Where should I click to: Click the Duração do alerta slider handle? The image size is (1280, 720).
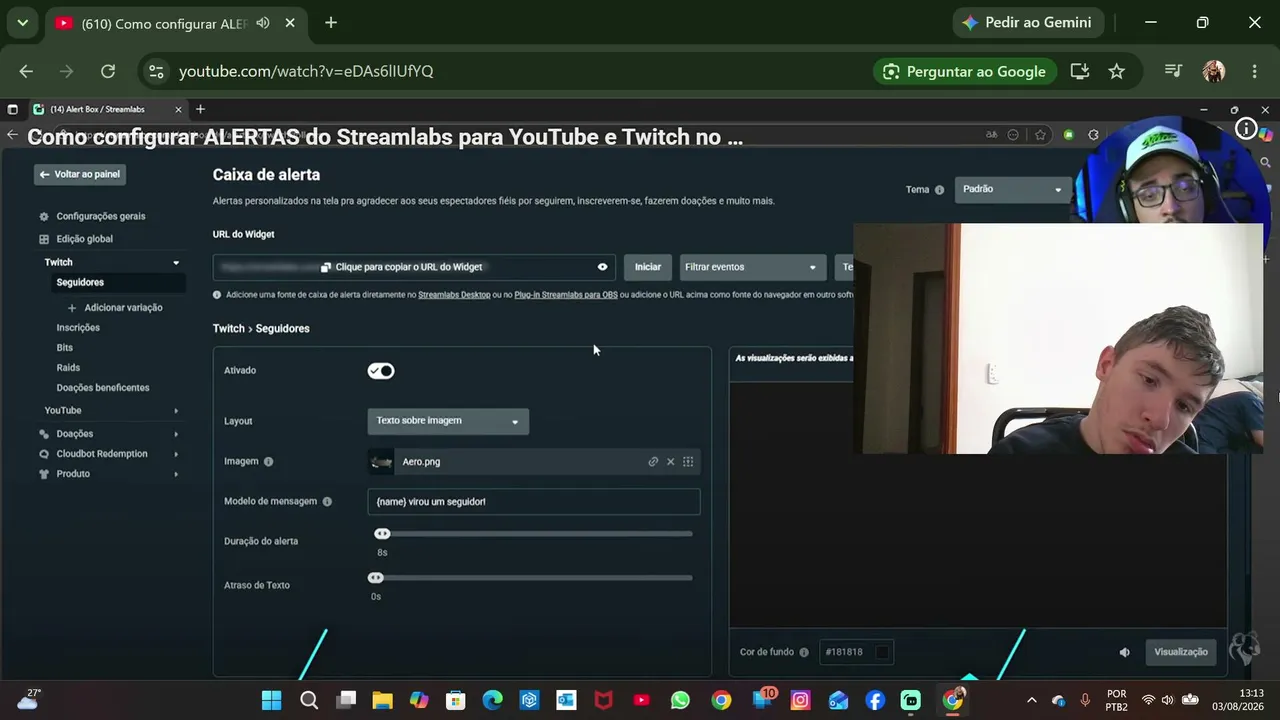pyautogui.click(x=382, y=534)
